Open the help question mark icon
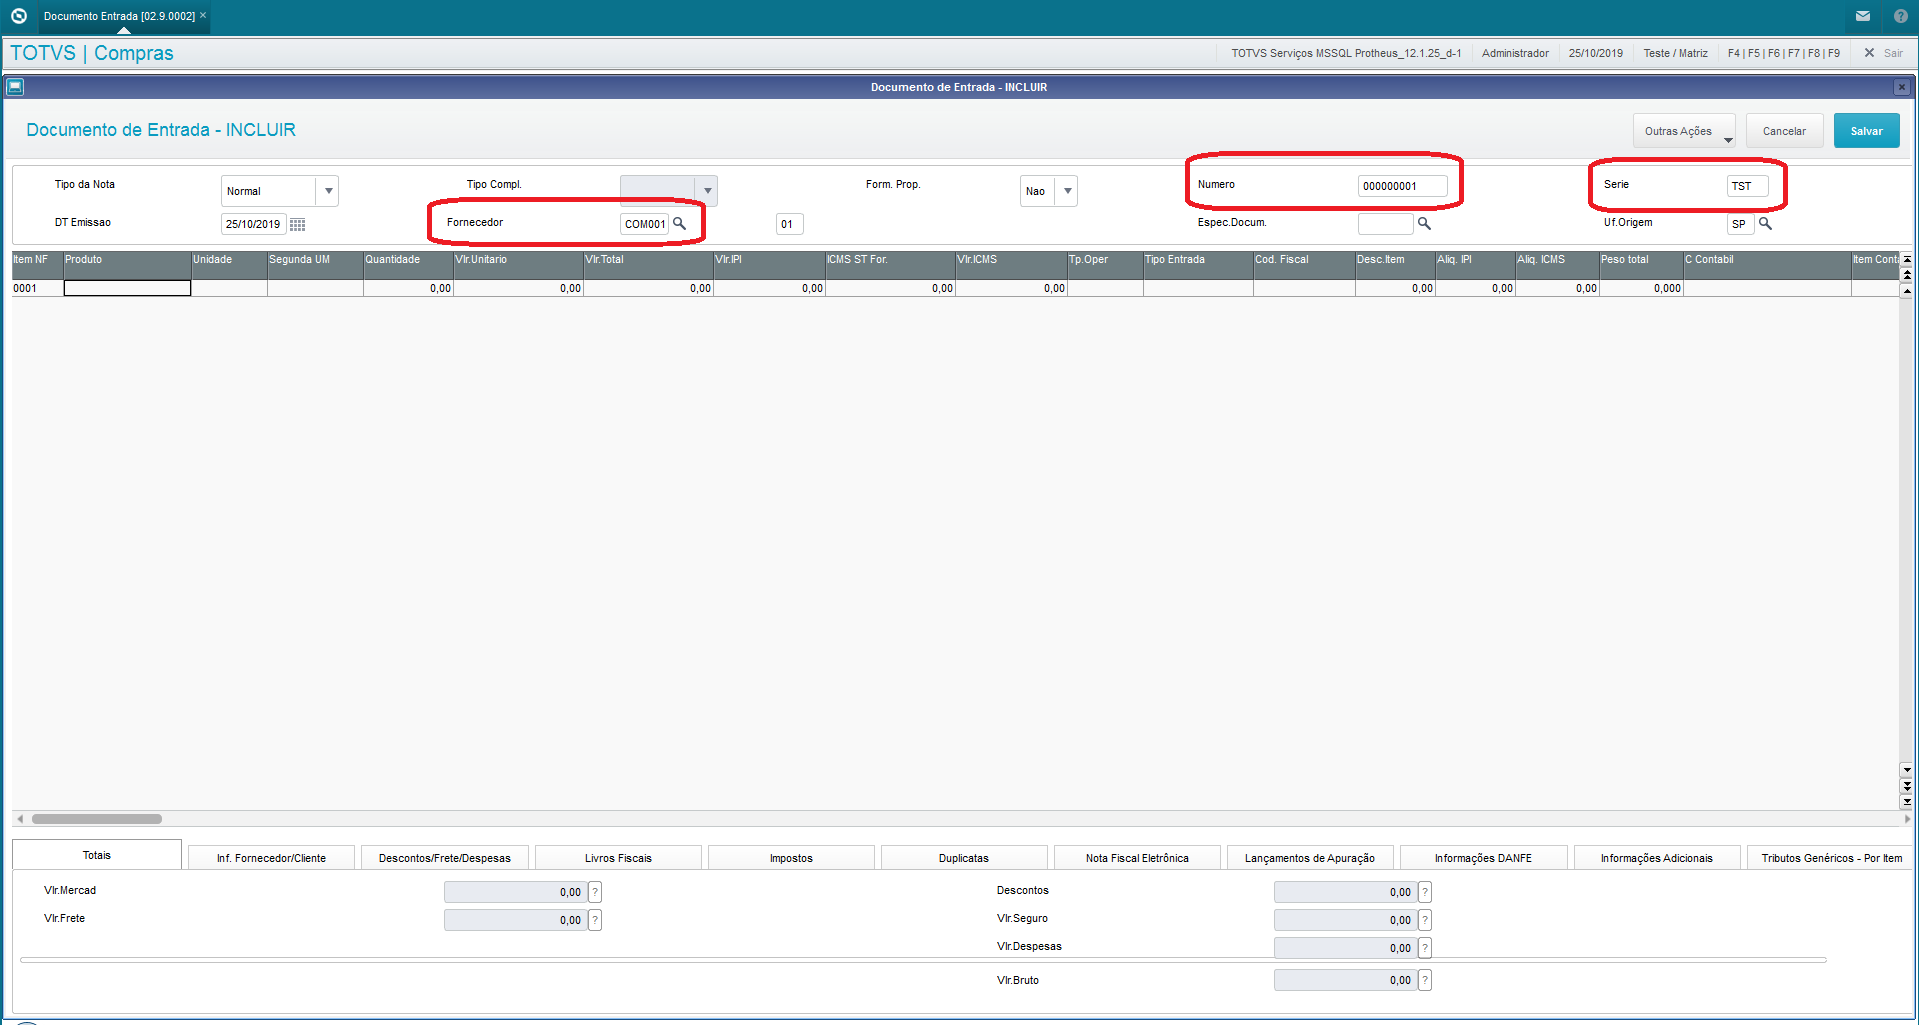 (x=1901, y=16)
